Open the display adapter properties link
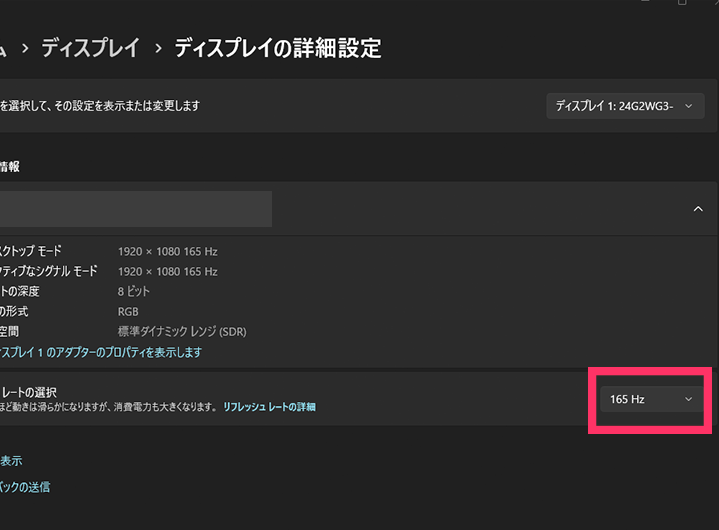Screen dimensions: 719x530 100,352
